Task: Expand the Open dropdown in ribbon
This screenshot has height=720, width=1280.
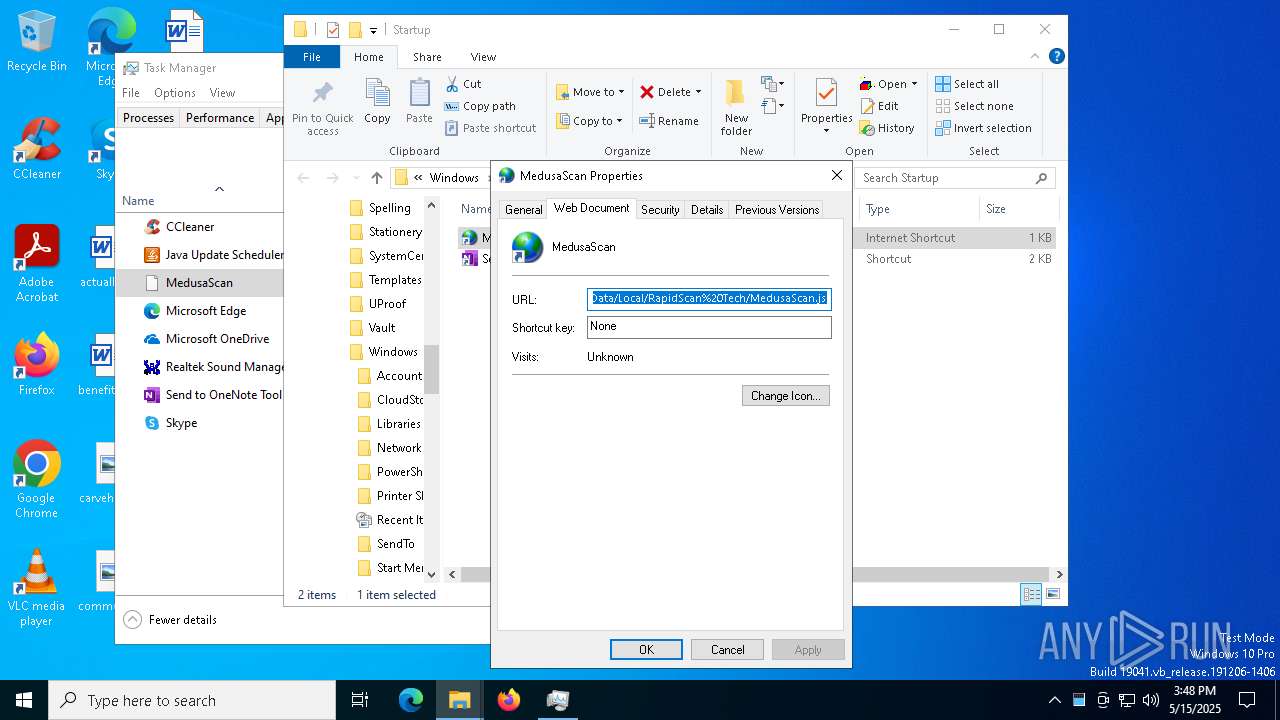Action: pos(914,84)
